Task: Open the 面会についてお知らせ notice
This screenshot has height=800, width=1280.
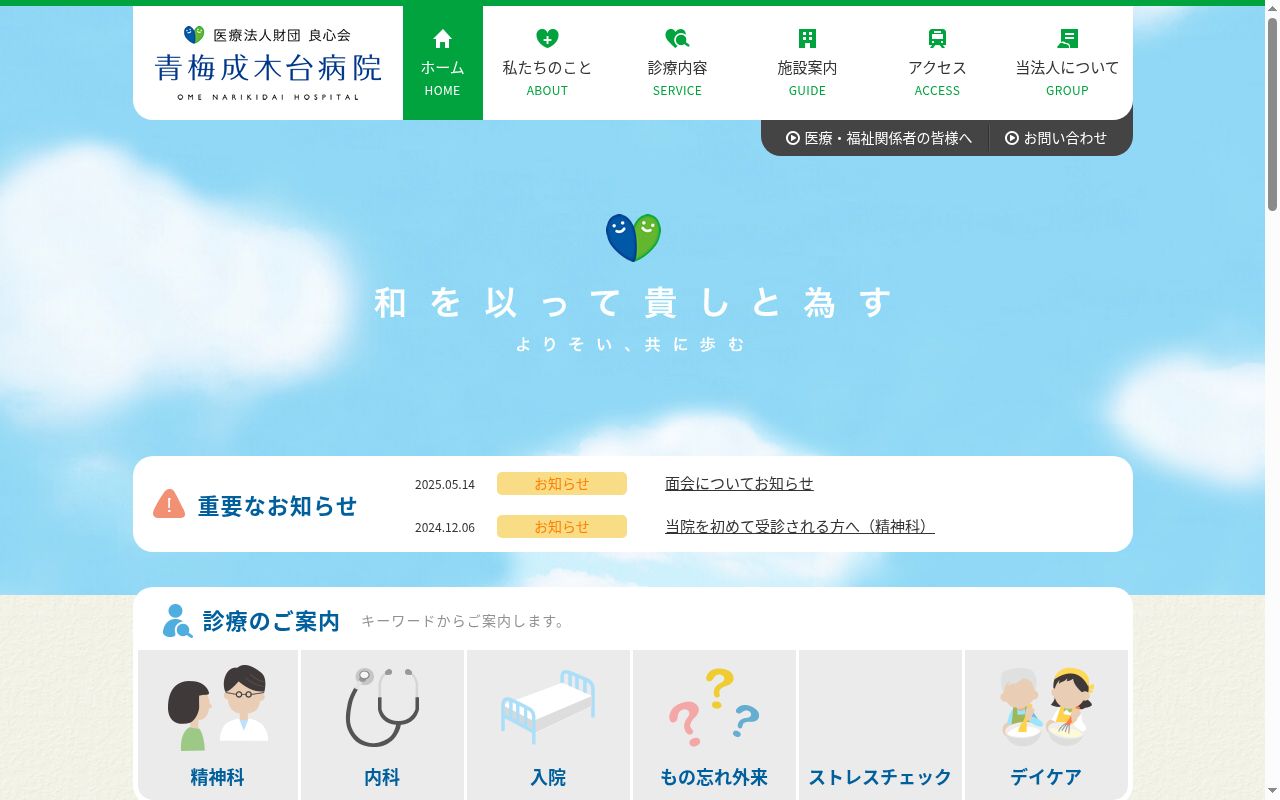Action: (x=739, y=483)
